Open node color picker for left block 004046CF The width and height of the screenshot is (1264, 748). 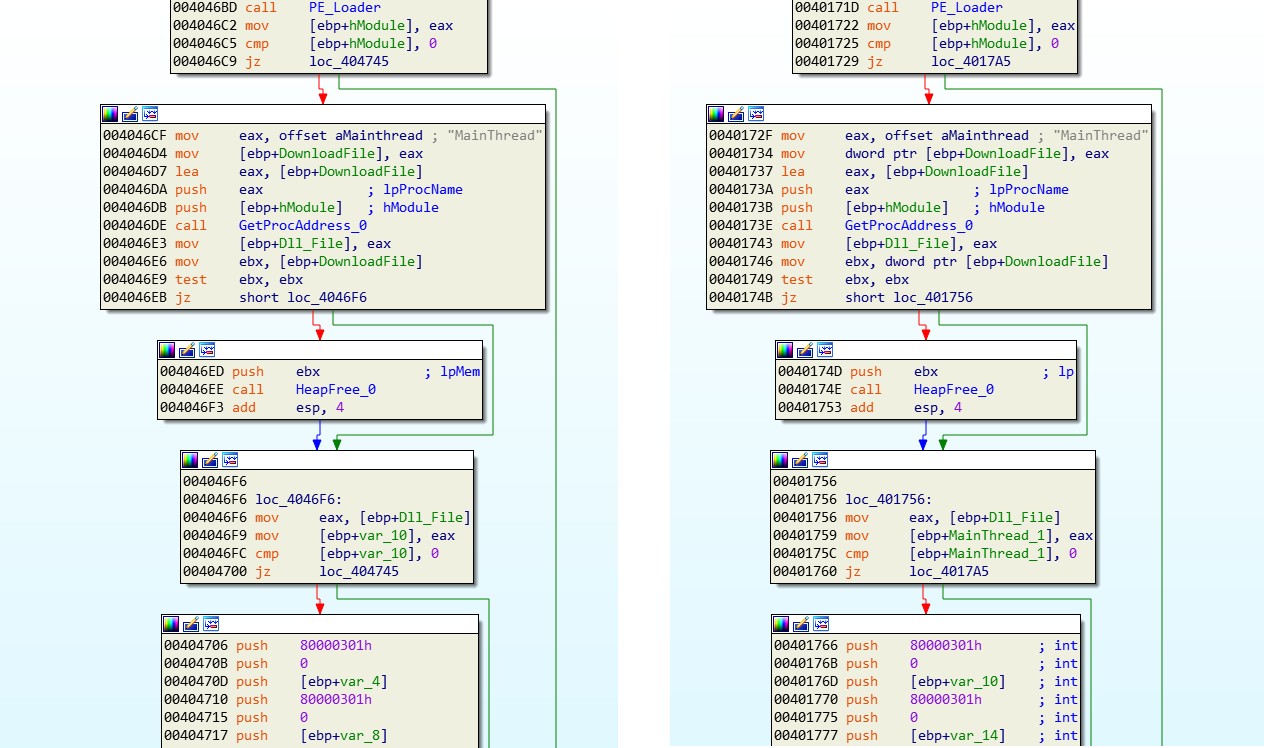pos(110,114)
